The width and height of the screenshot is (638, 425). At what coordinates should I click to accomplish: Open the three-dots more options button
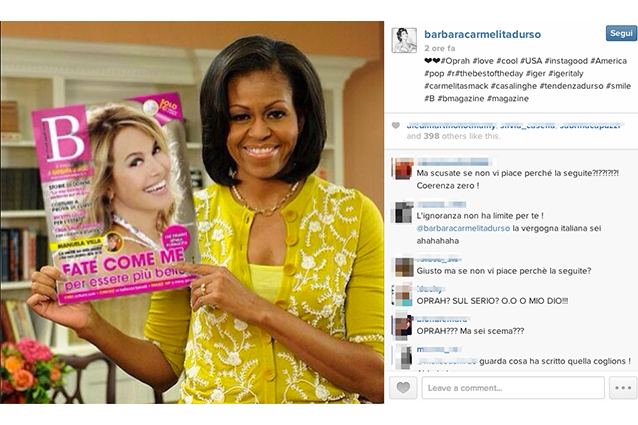[623, 388]
